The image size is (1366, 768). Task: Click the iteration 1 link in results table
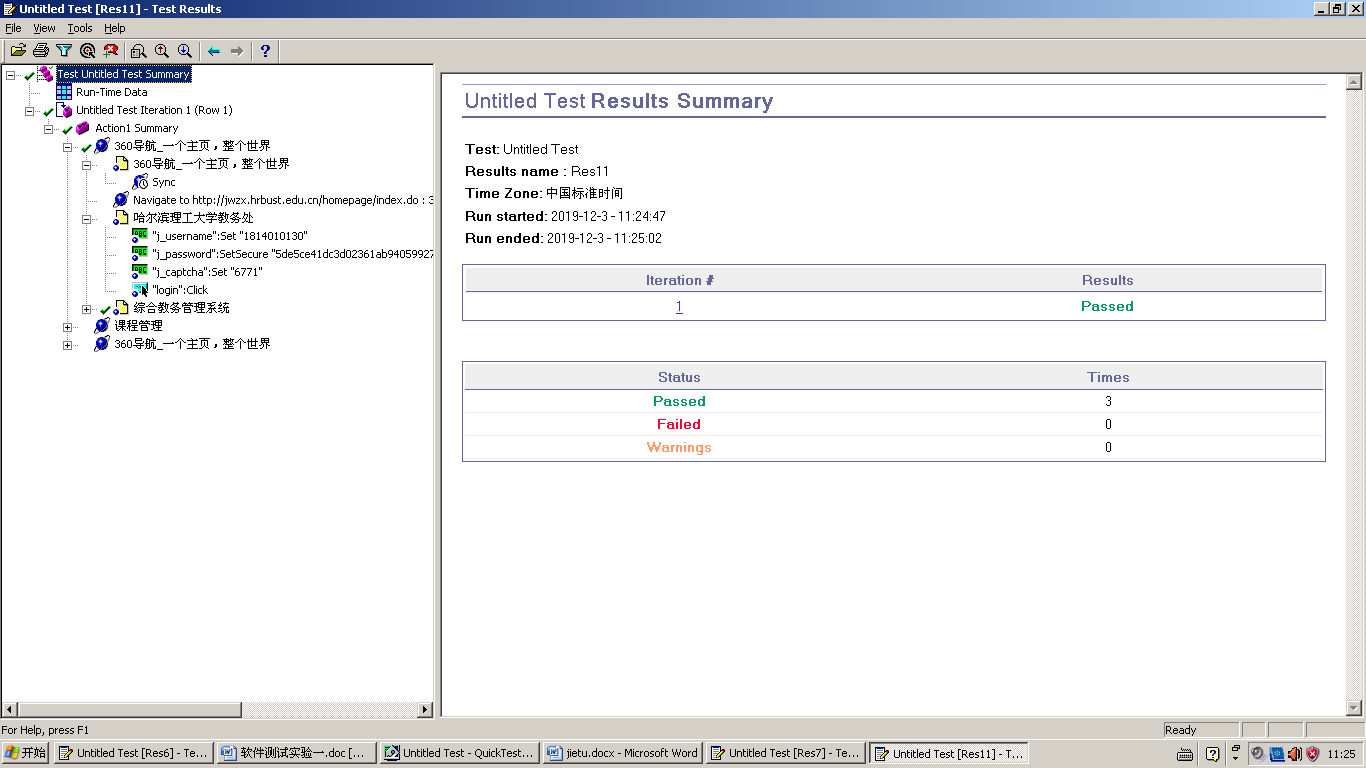pyautogui.click(x=679, y=307)
